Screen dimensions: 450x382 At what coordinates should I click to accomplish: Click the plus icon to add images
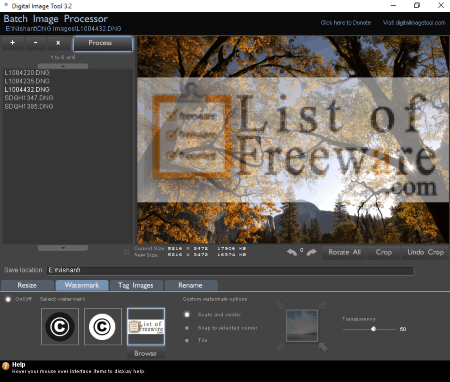click(13, 43)
